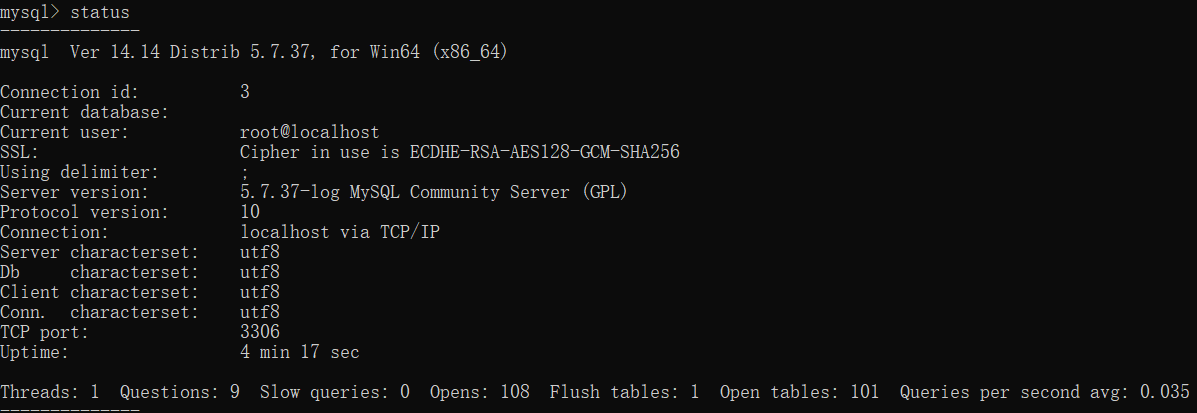This screenshot has width=1197, height=413.
Task: Click the Protocol version value 10
Action: coord(250,212)
